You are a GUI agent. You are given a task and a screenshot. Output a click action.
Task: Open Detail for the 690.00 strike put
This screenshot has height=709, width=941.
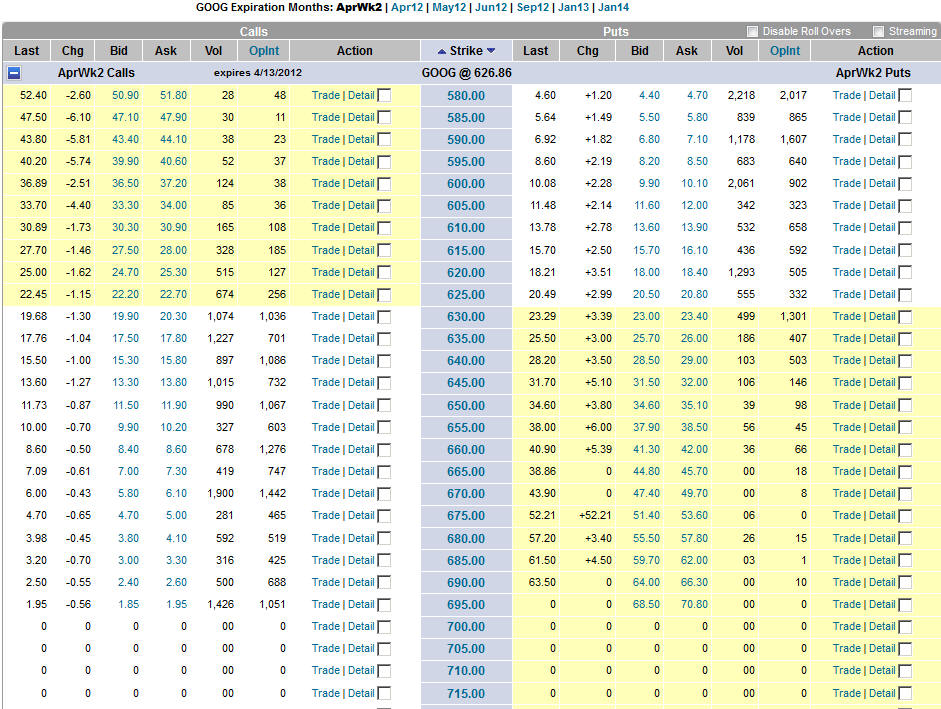click(x=882, y=582)
